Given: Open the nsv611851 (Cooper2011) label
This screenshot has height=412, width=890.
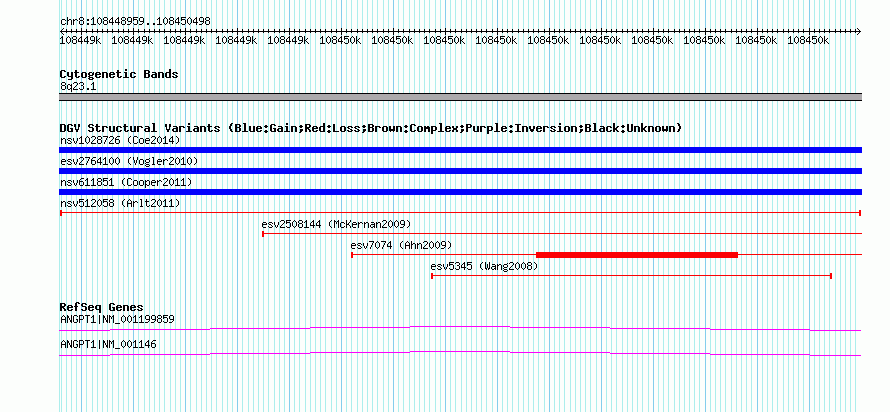Looking at the screenshot, I should point(126,182).
